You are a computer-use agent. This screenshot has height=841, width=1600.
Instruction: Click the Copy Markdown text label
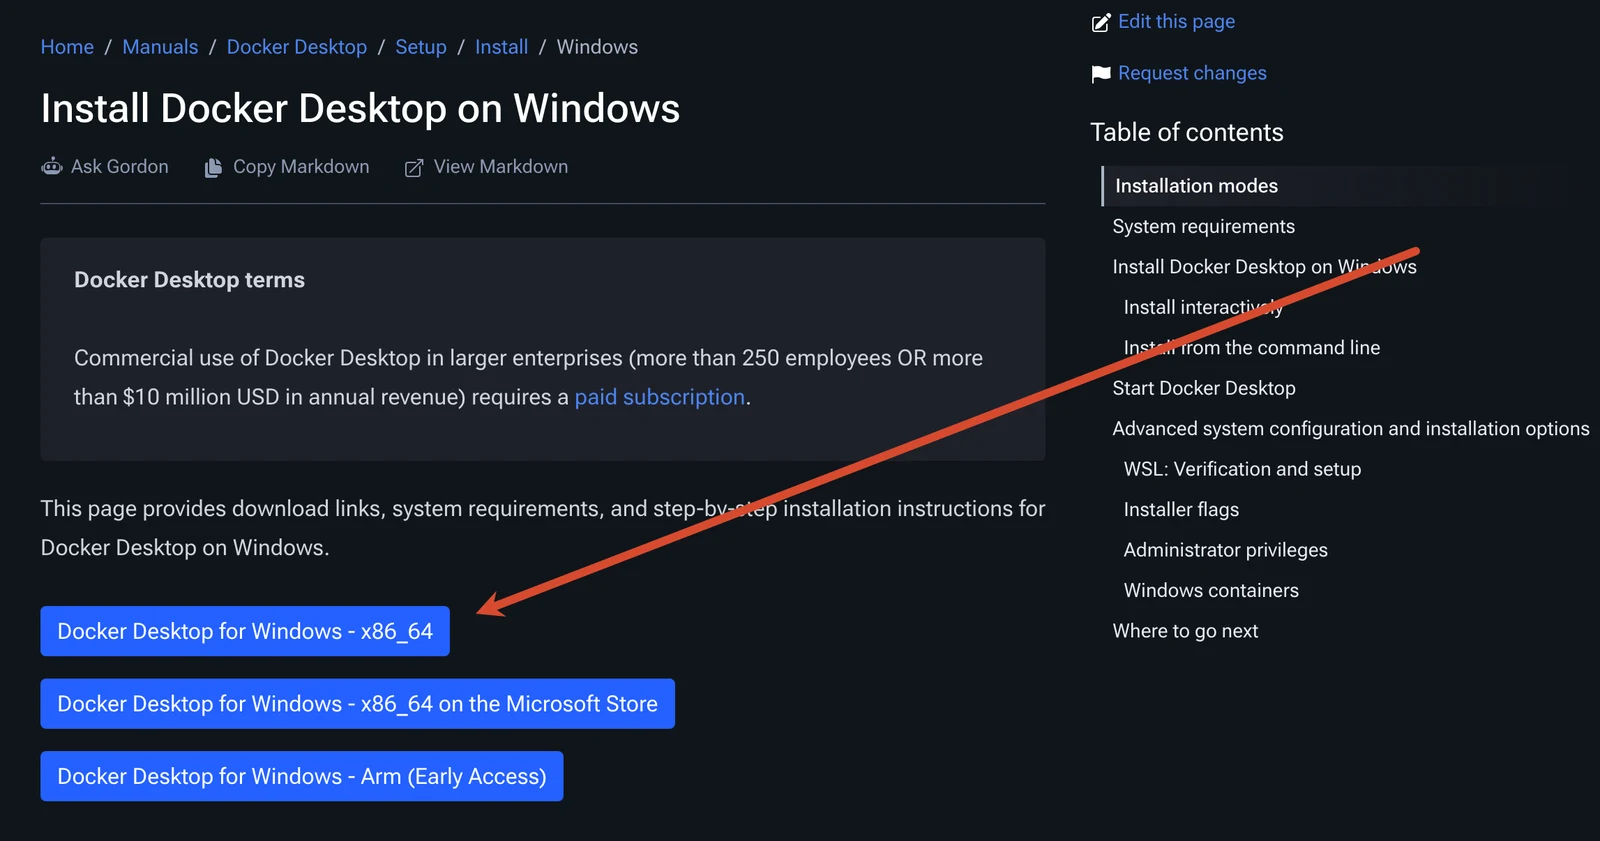point(301,167)
